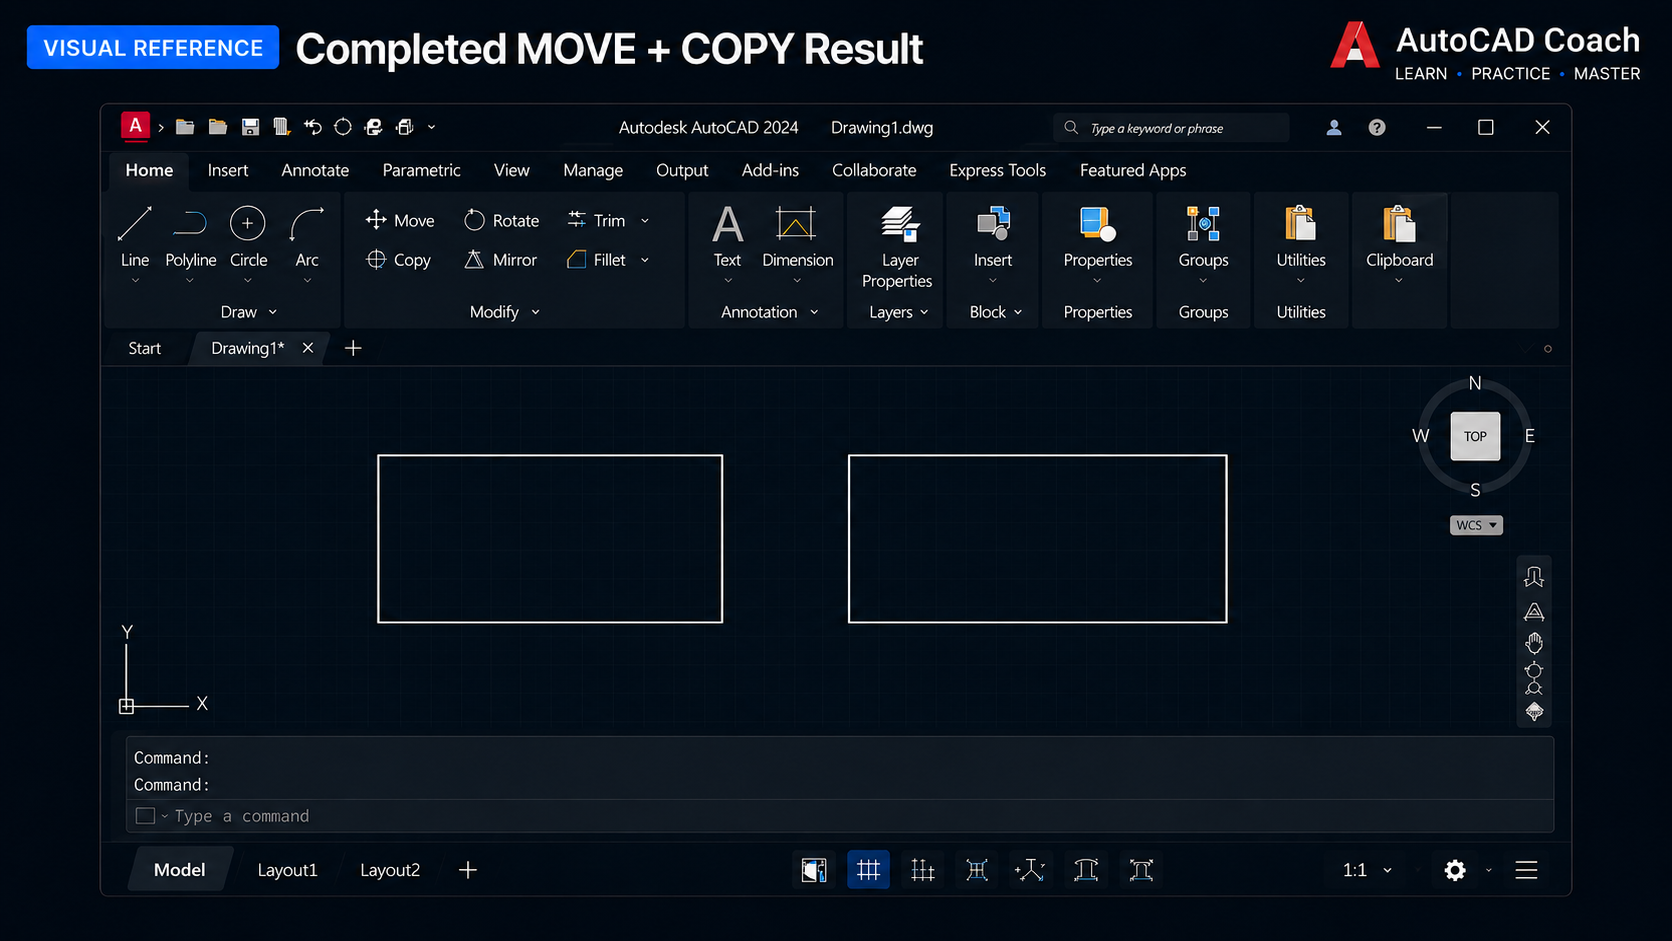Toggle model space button in status bar
The height and width of the screenshot is (941, 1672).
(x=814, y=870)
